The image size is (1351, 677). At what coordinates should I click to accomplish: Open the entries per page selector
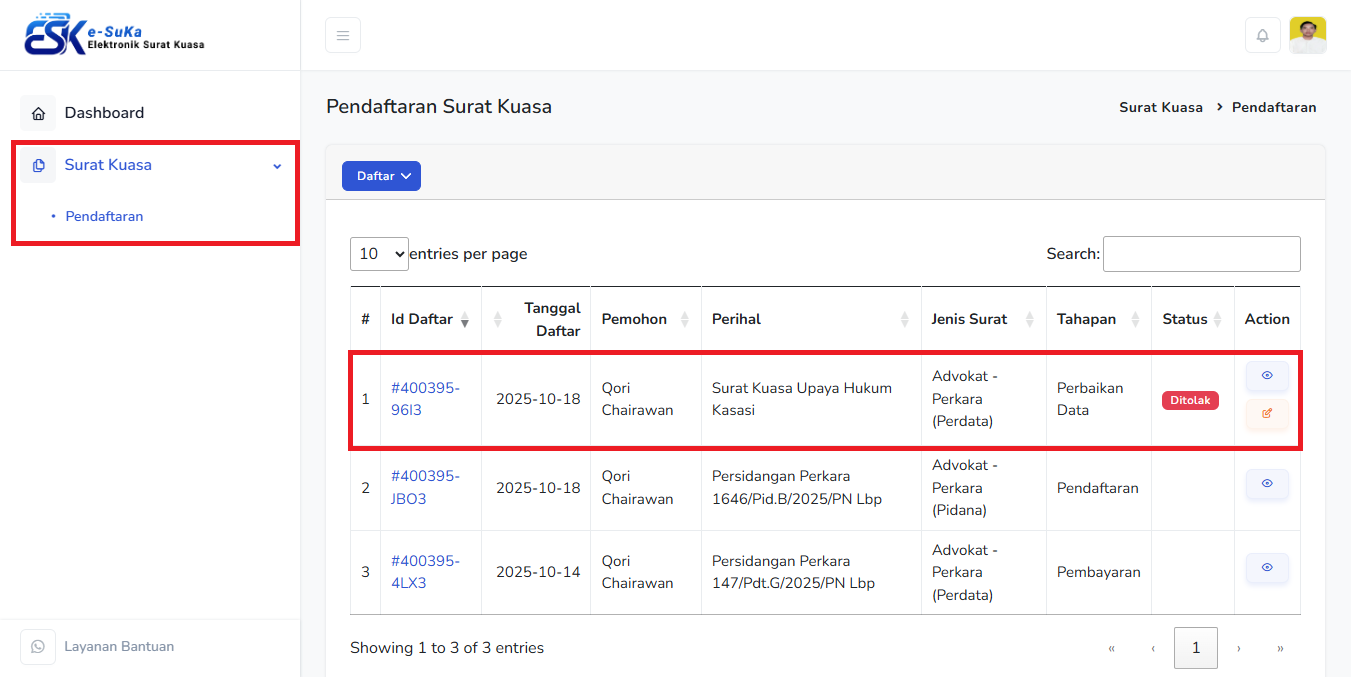click(x=379, y=254)
